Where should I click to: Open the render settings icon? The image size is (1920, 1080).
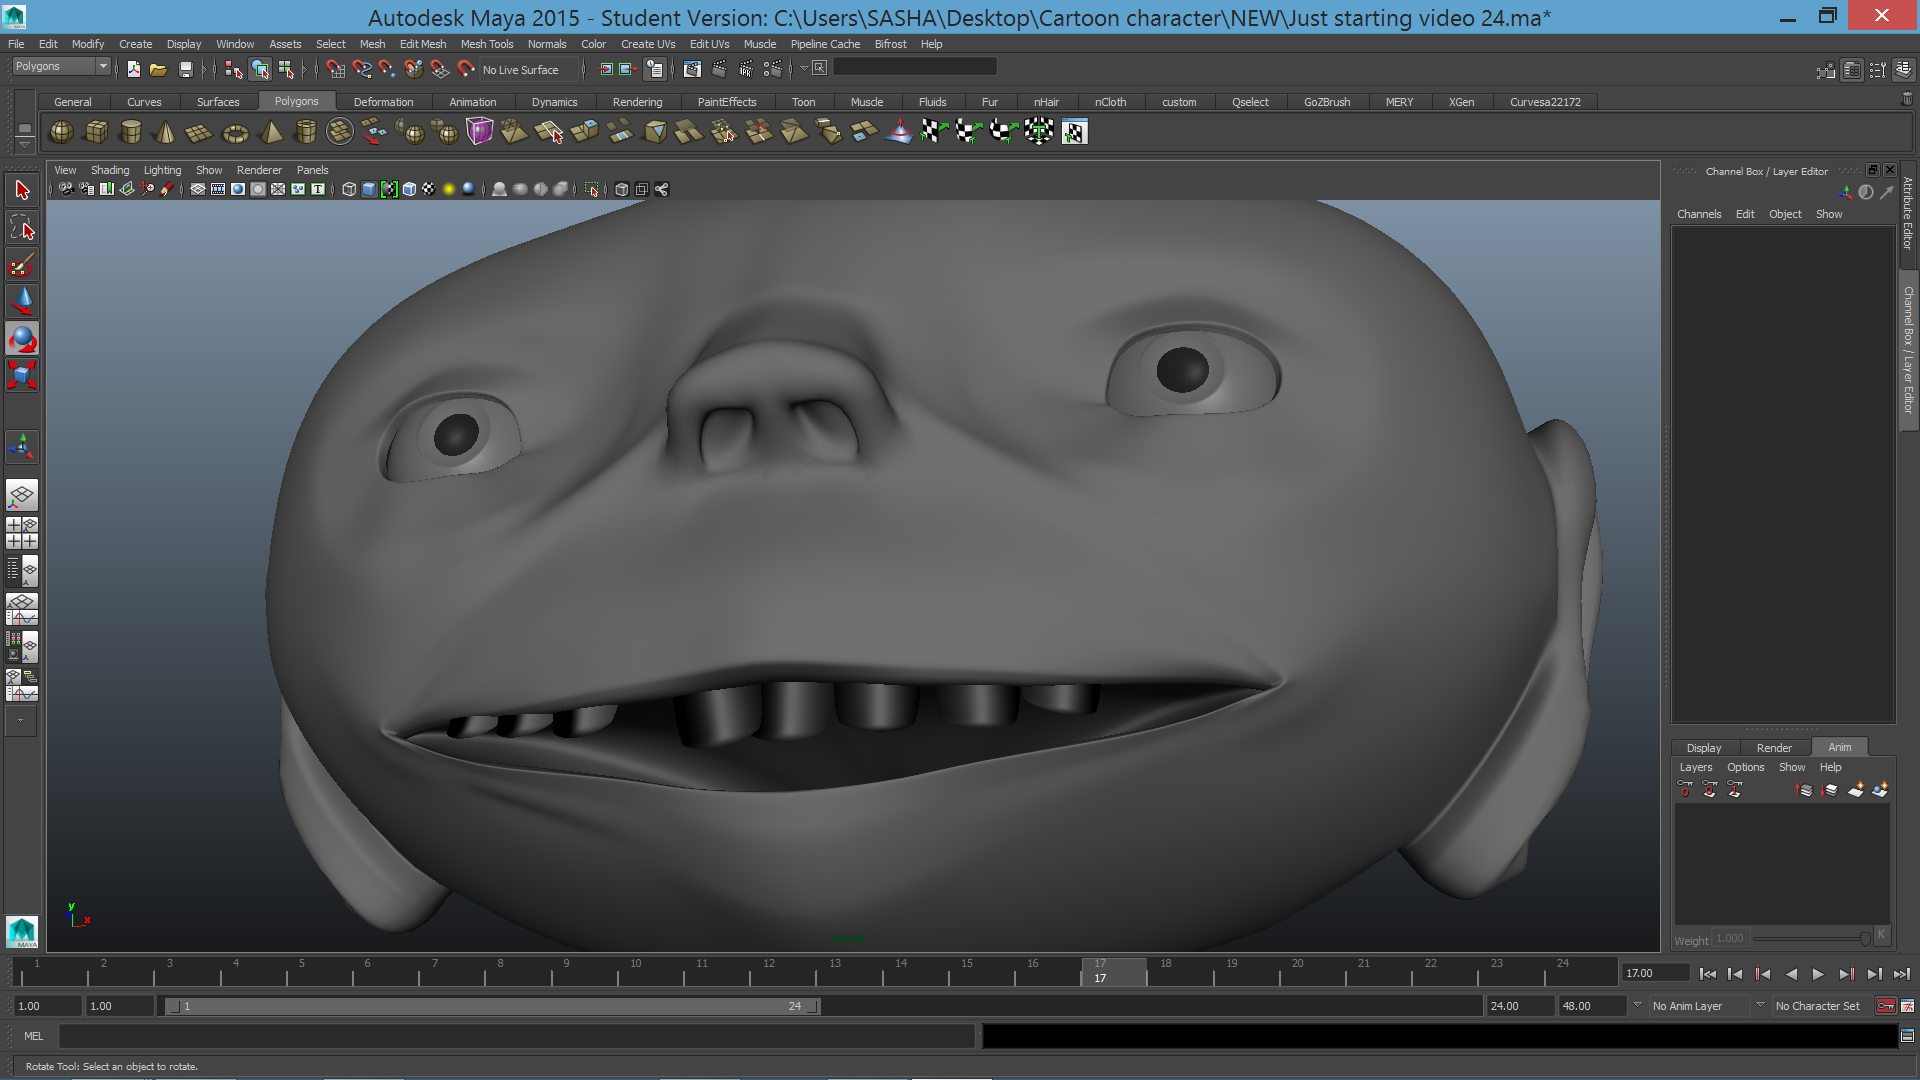[x=773, y=69]
